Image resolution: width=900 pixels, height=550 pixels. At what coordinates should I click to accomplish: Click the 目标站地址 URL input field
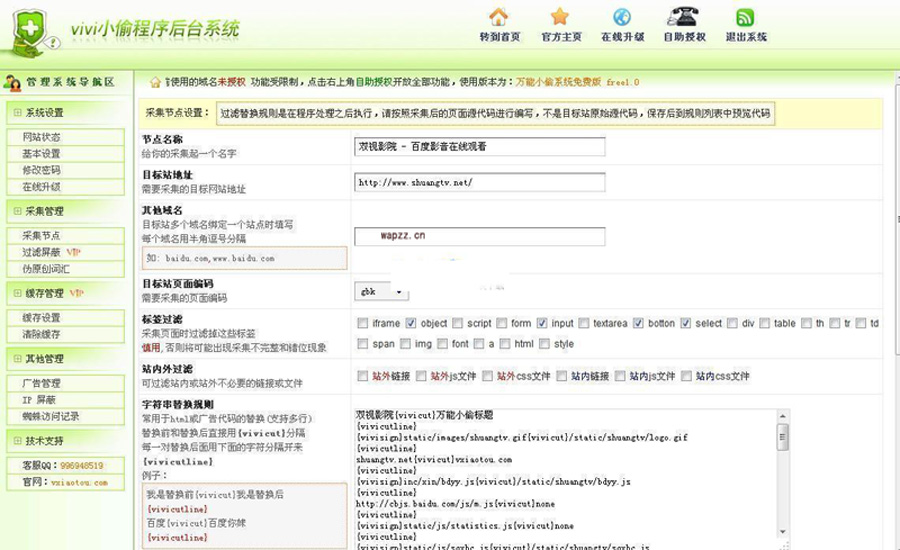480,183
